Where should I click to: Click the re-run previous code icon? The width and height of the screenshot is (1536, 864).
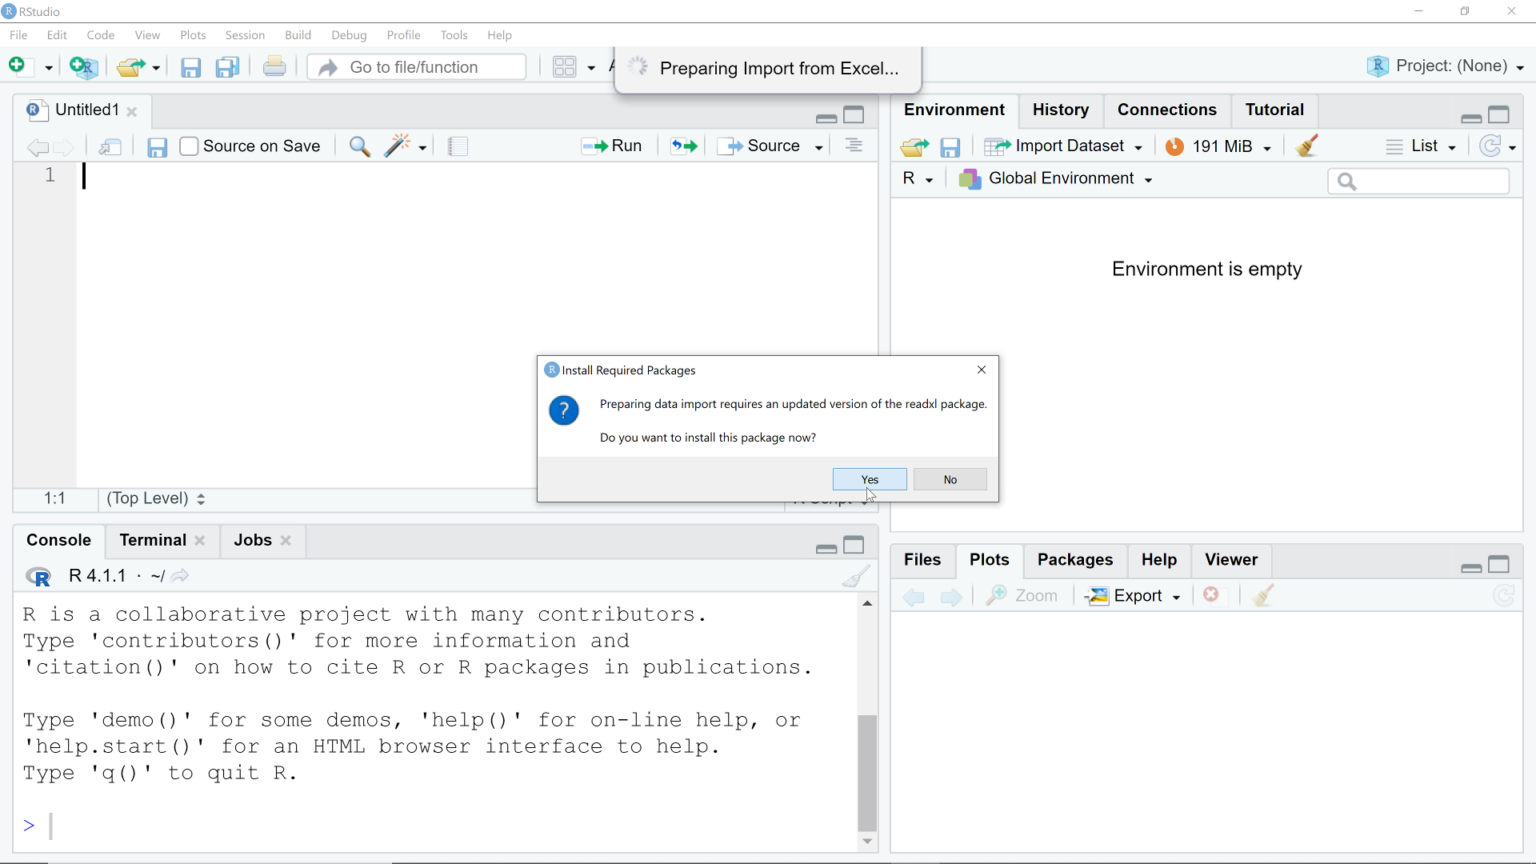[x=684, y=146]
